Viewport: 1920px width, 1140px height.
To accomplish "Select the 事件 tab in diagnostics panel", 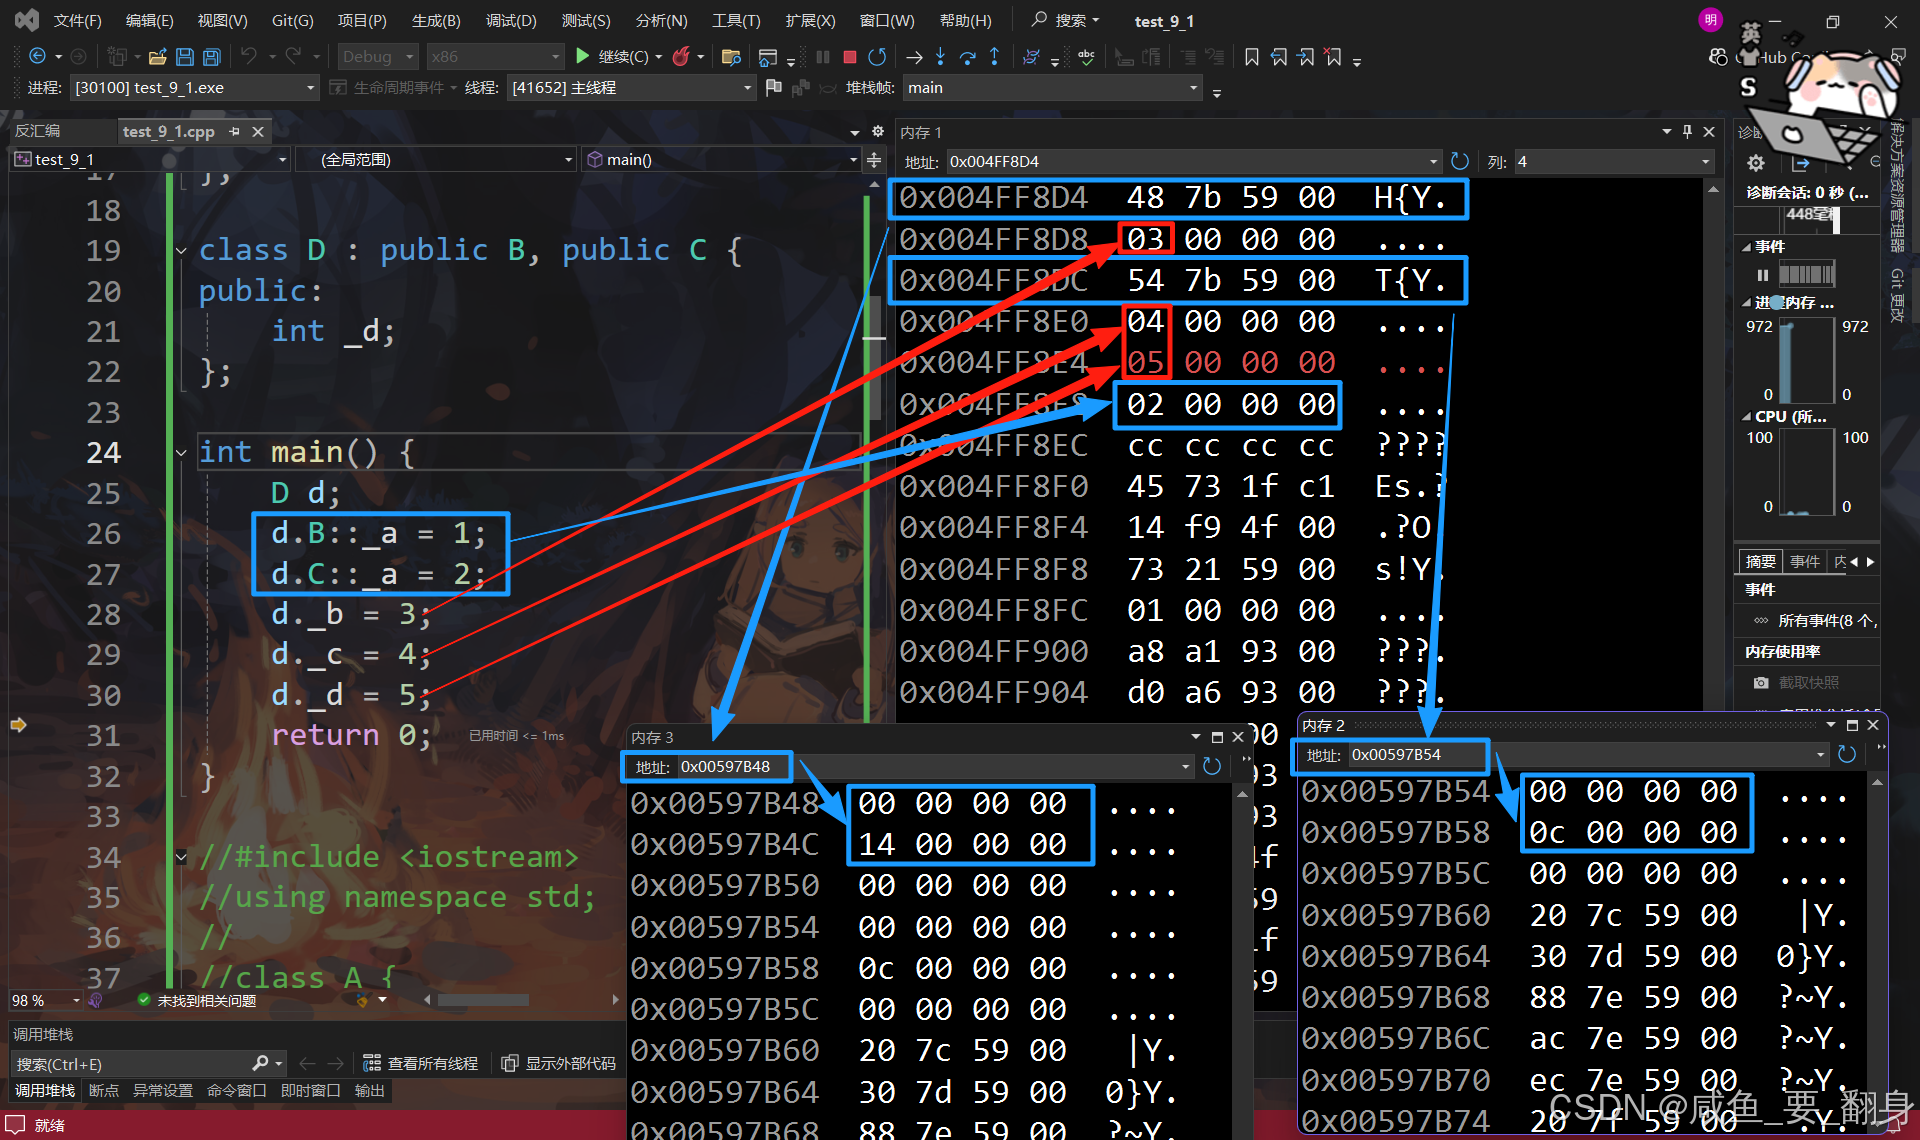I will [x=1805, y=561].
